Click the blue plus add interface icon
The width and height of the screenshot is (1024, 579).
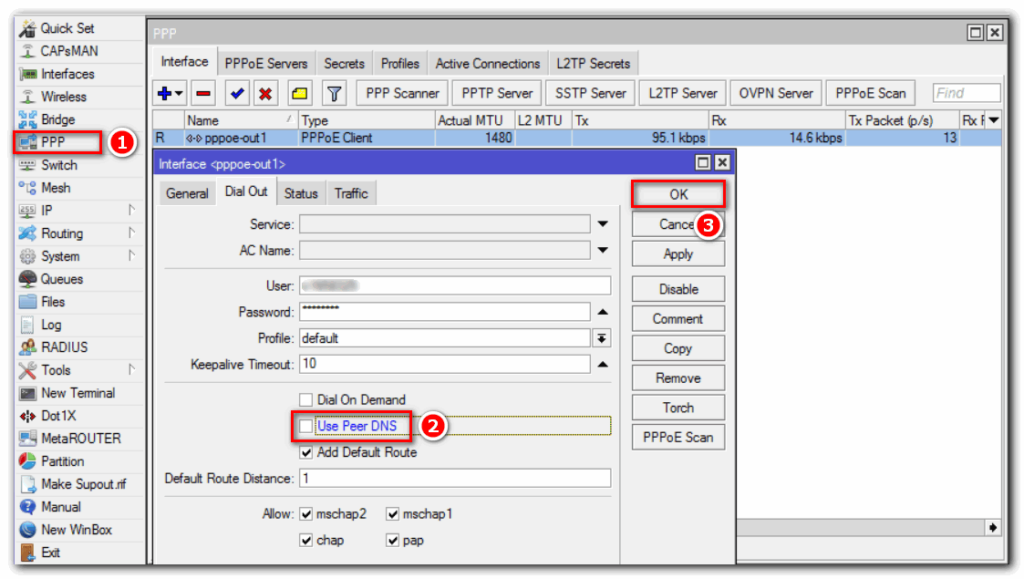[x=165, y=93]
